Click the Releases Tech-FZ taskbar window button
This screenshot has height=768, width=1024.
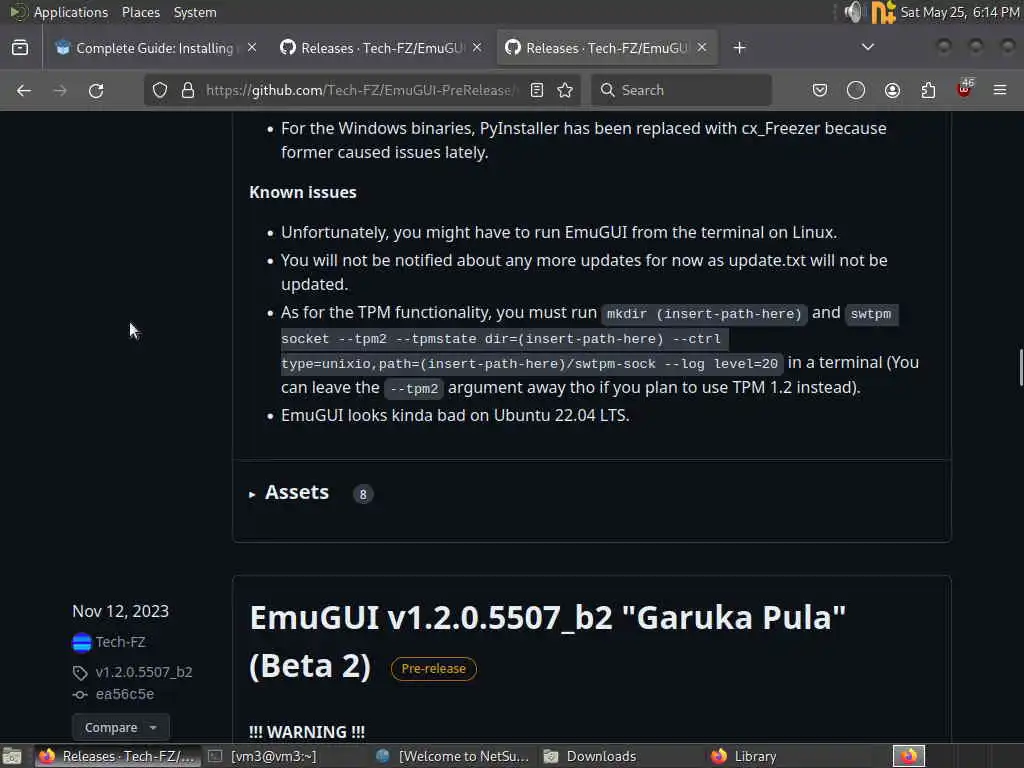(118, 756)
